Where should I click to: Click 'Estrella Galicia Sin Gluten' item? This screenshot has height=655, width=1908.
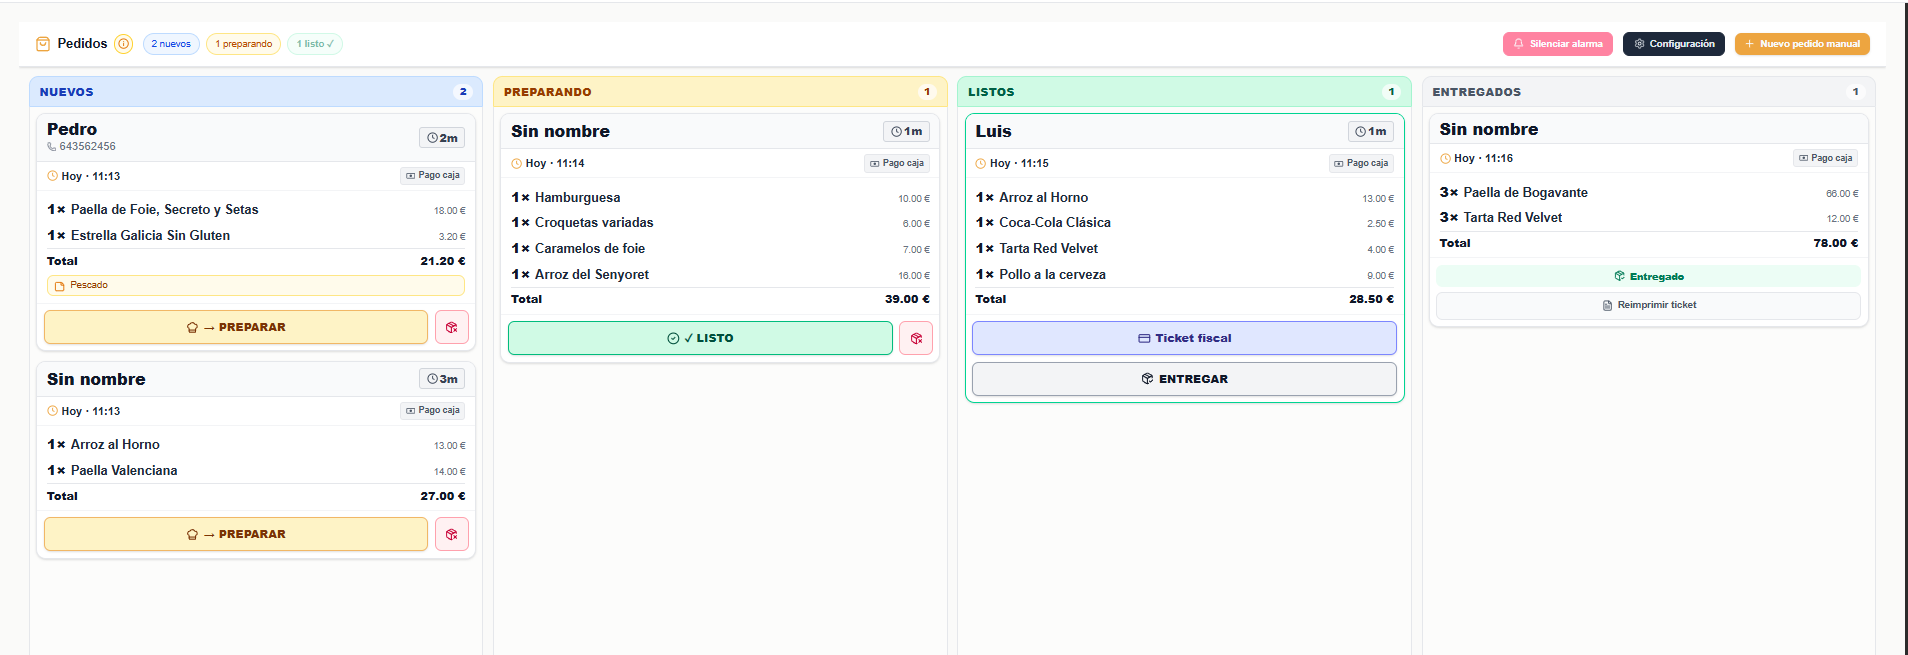click(150, 236)
